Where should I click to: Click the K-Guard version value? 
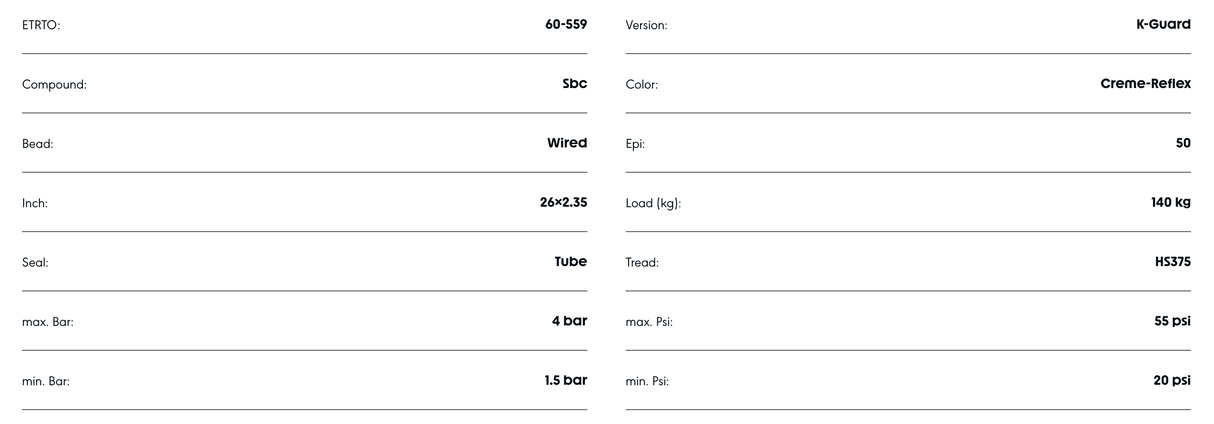[1163, 24]
